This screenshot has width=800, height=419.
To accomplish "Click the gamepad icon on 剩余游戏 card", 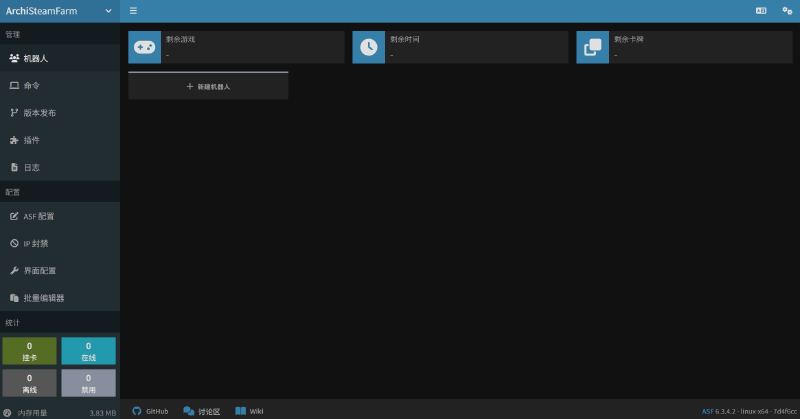I will (144, 47).
